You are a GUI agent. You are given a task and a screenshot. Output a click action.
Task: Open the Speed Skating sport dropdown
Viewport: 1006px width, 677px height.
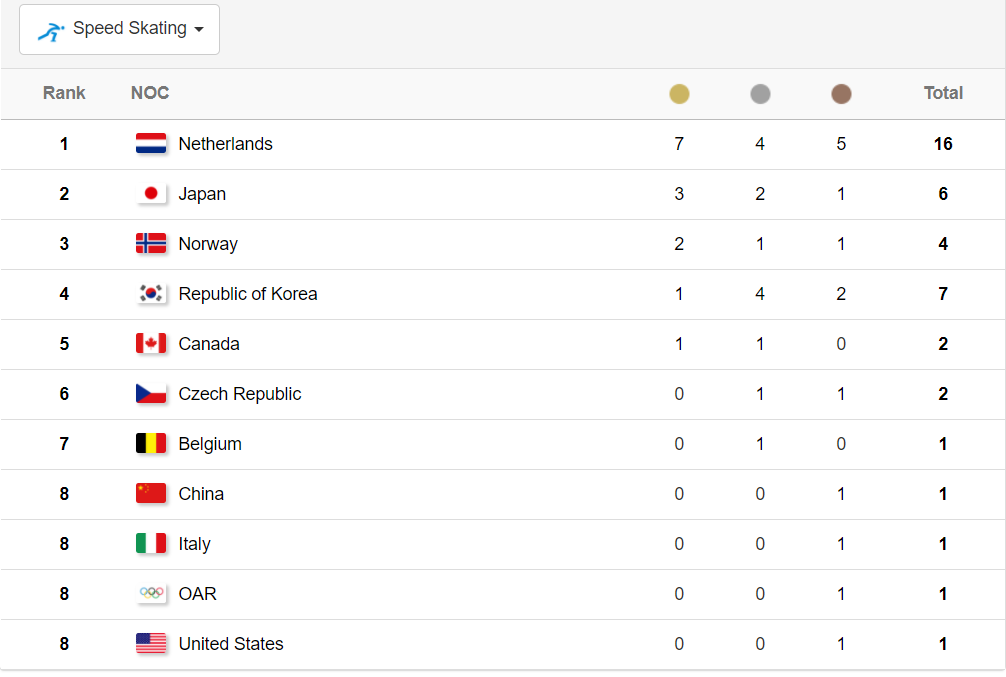point(119,30)
